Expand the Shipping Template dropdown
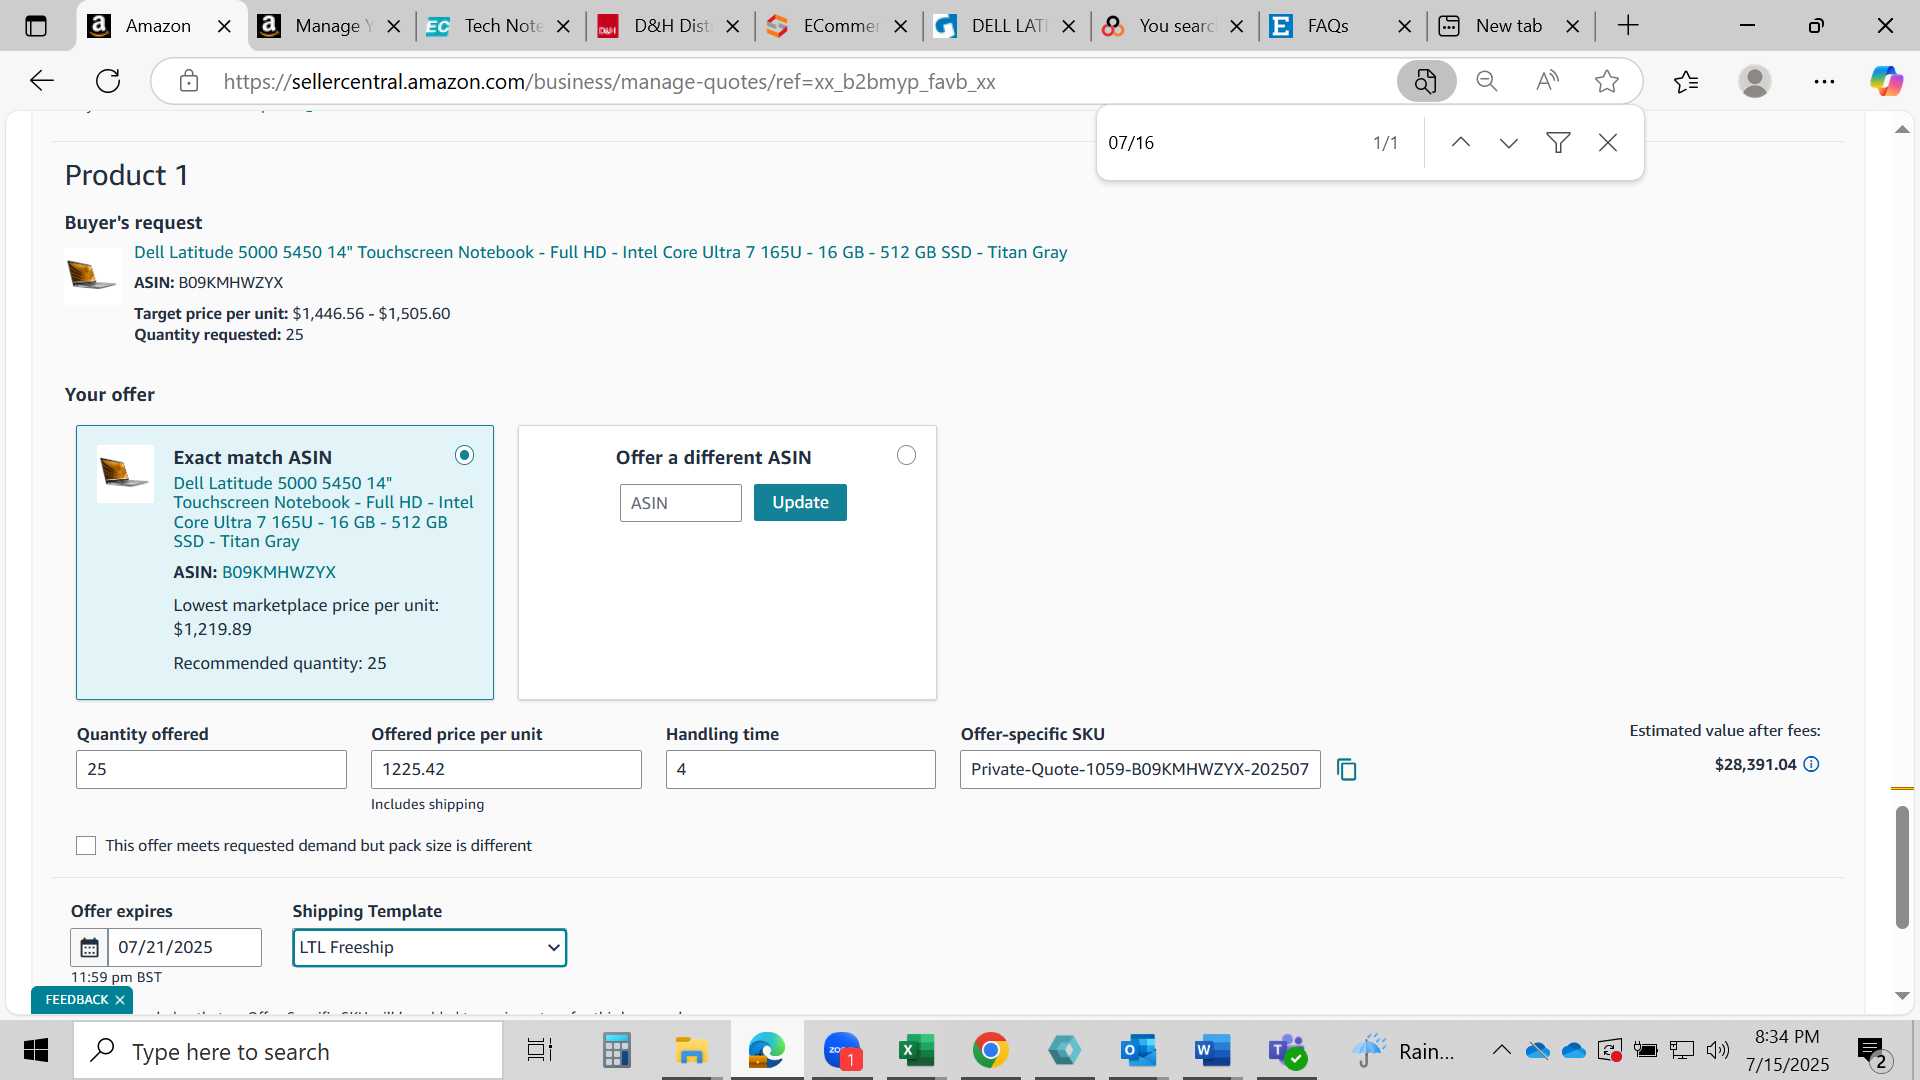Screen dimensions: 1920x1080 click(430, 948)
